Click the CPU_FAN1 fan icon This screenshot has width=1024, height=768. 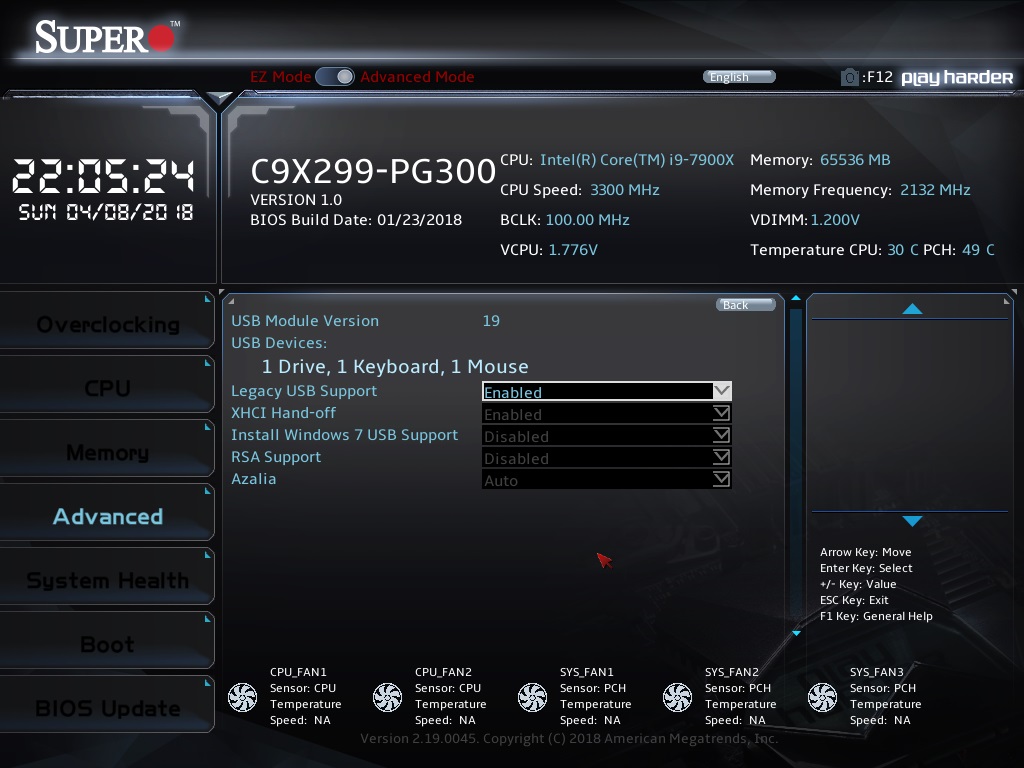point(243,697)
